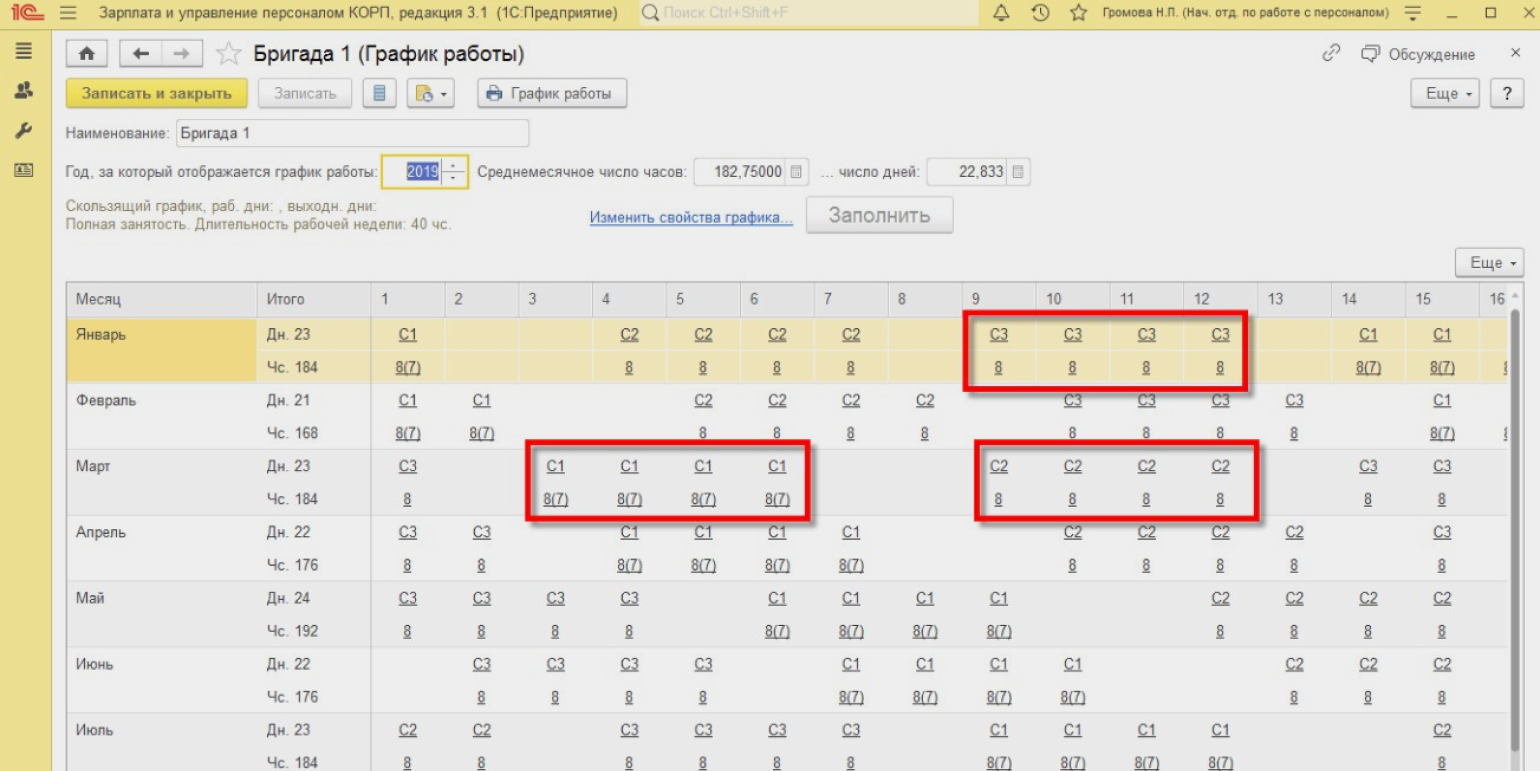Click the wrench settings icon in sidebar
This screenshot has height=771, width=1540.
[x=24, y=131]
